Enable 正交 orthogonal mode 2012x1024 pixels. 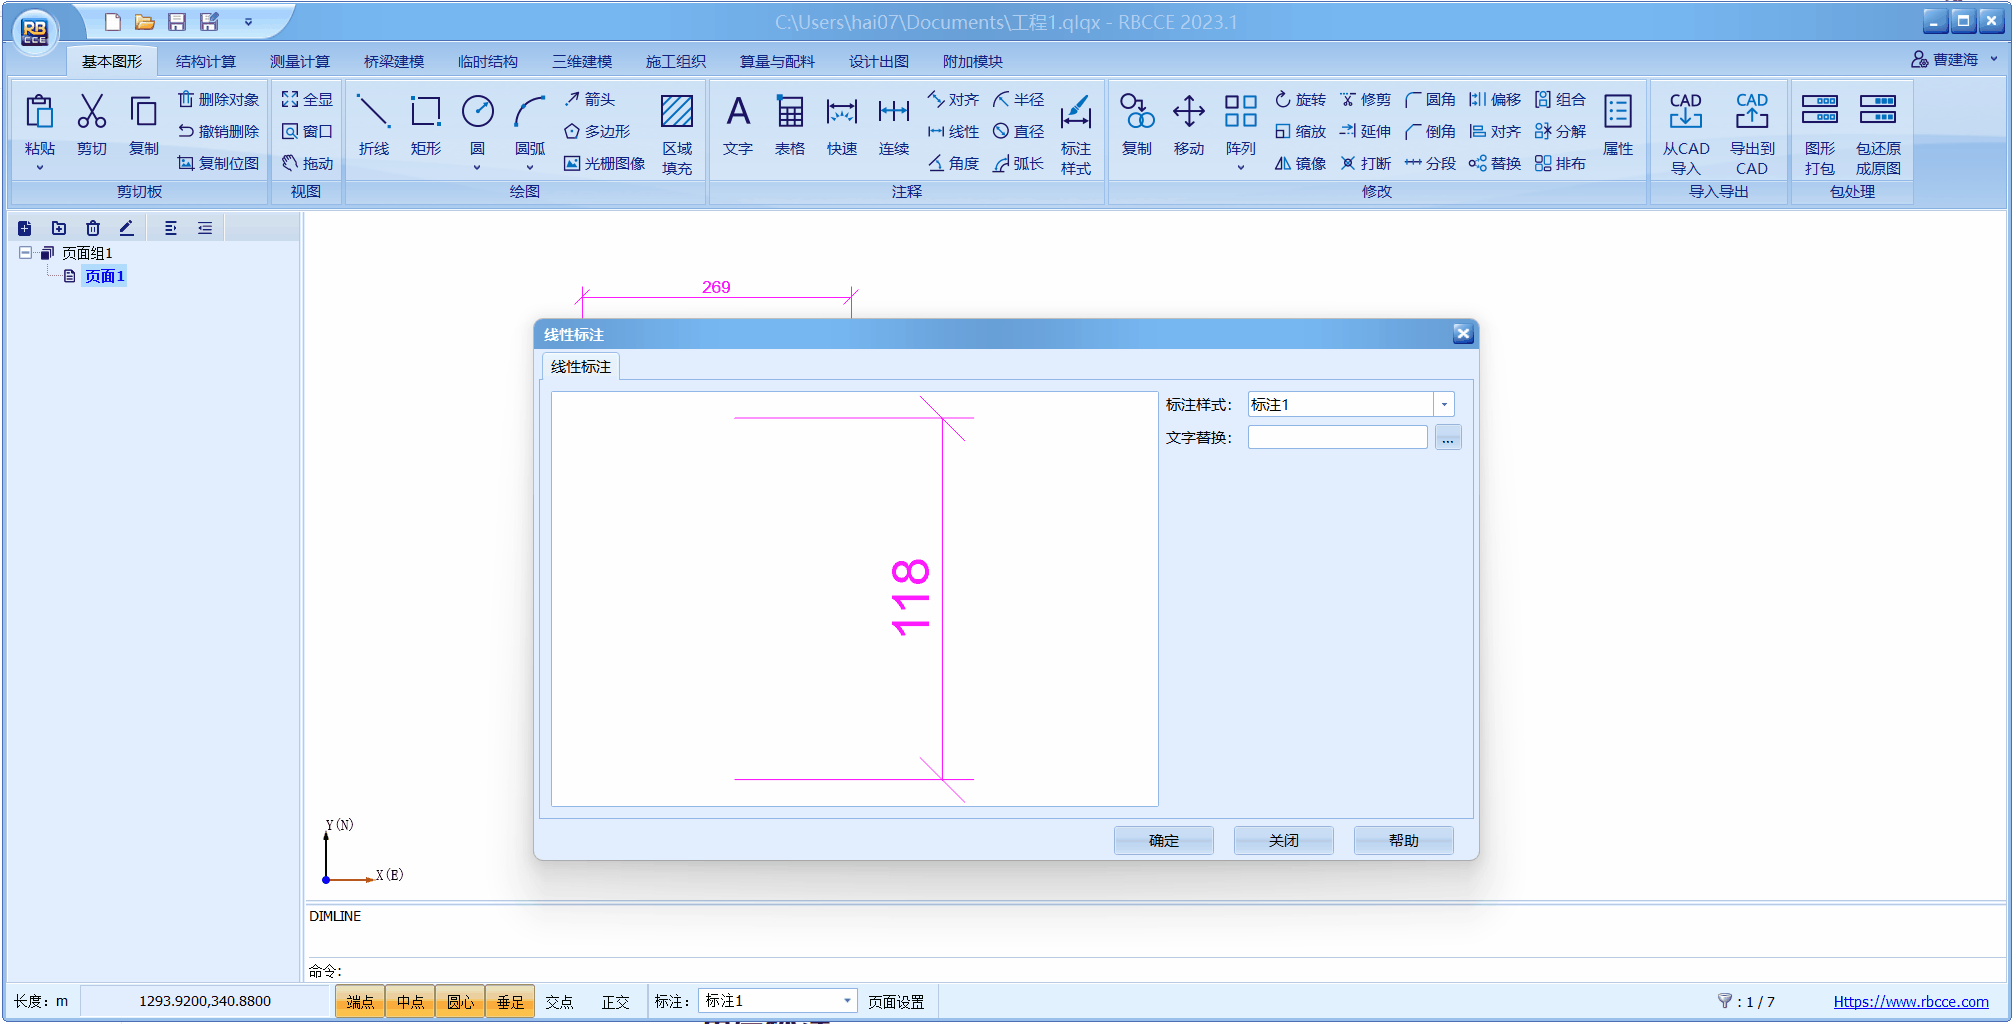615,1001
